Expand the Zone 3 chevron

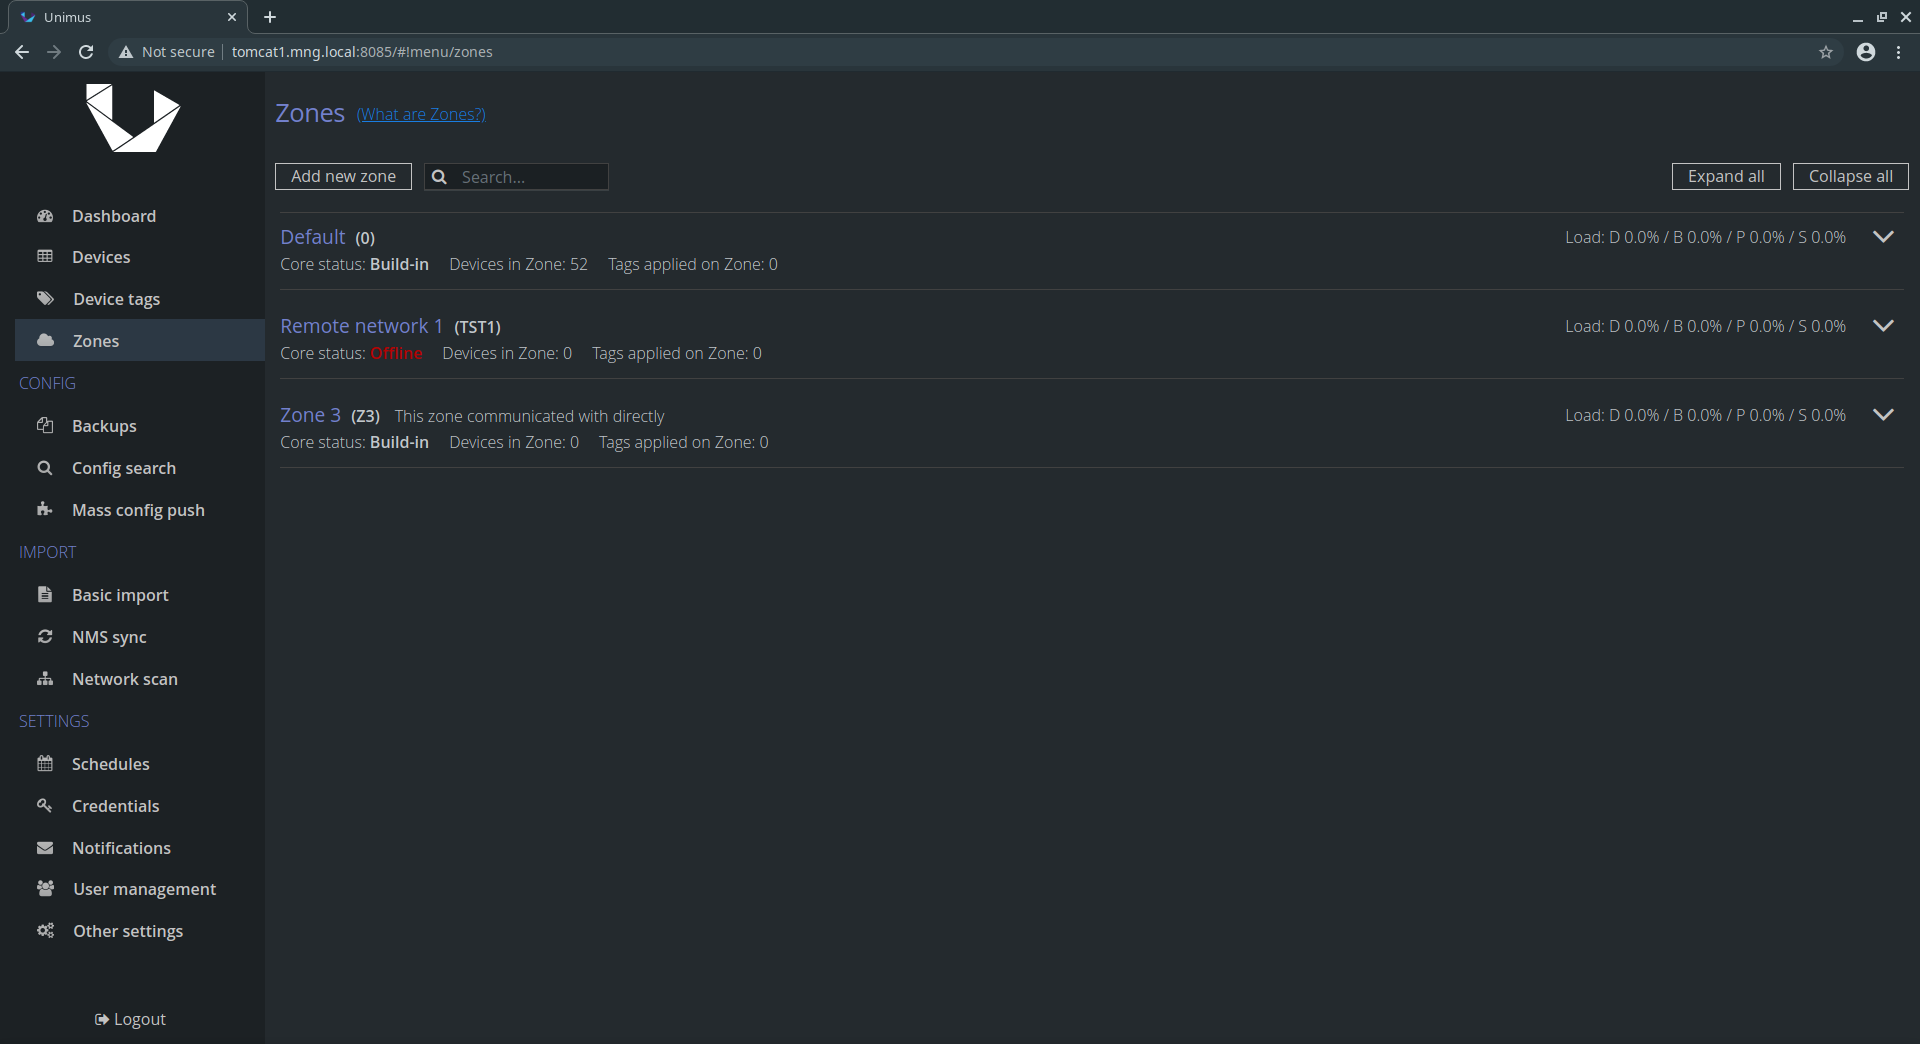click(1883, 415)
